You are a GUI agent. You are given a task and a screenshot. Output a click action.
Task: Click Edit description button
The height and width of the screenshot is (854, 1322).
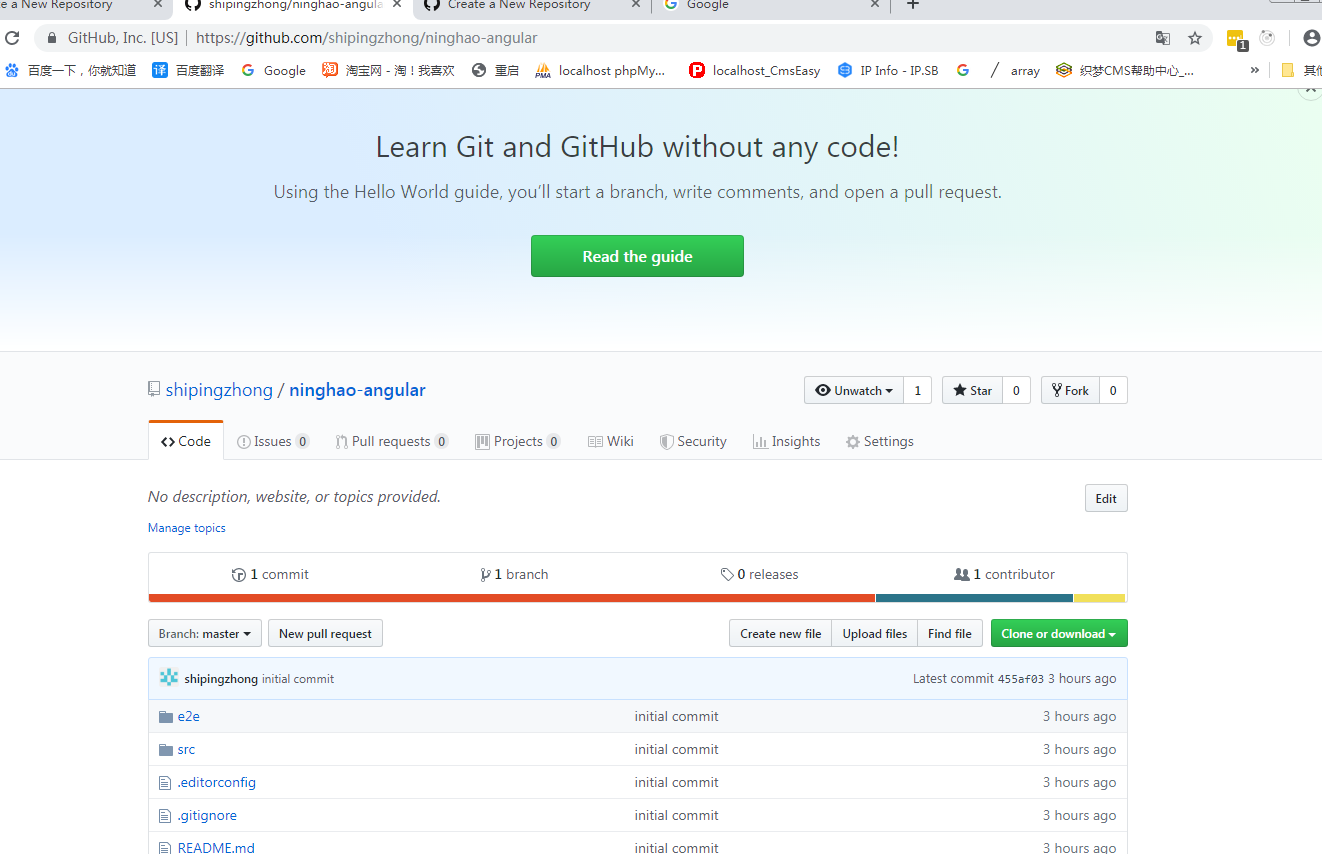coord(1106,498)
